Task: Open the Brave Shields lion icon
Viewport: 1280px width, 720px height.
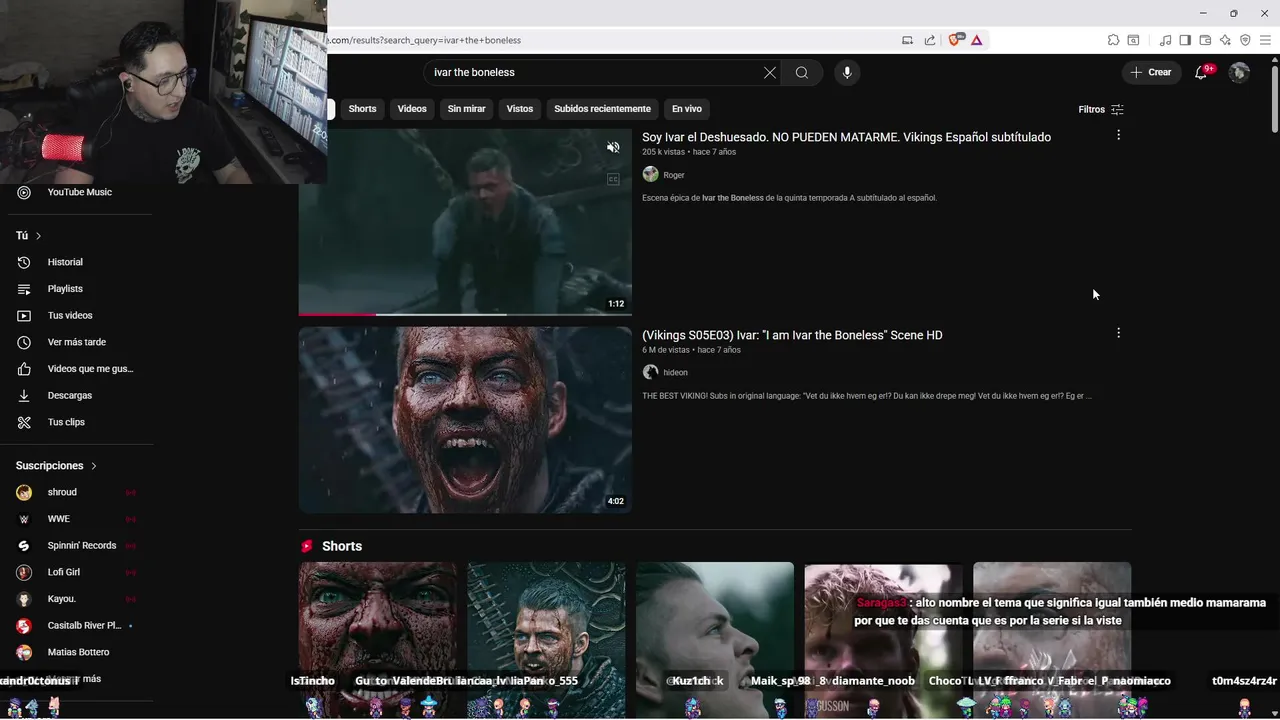Action: [x=954, y=40]
